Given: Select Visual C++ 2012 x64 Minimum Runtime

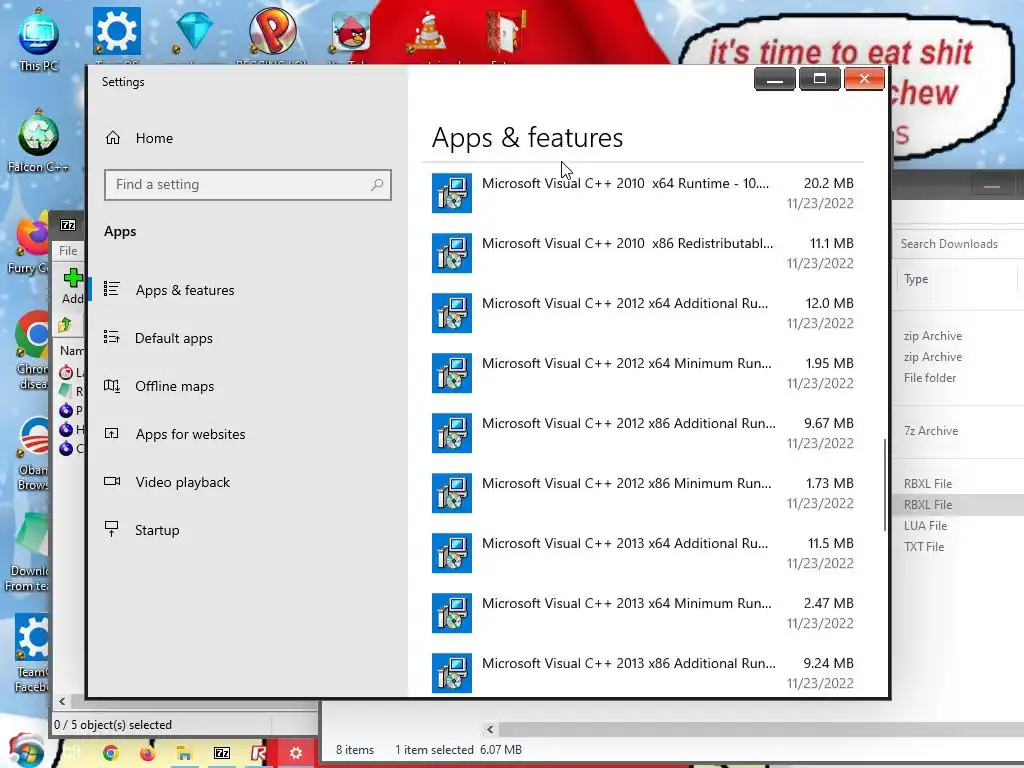Looking at the screenshot, I should [643, 373].
